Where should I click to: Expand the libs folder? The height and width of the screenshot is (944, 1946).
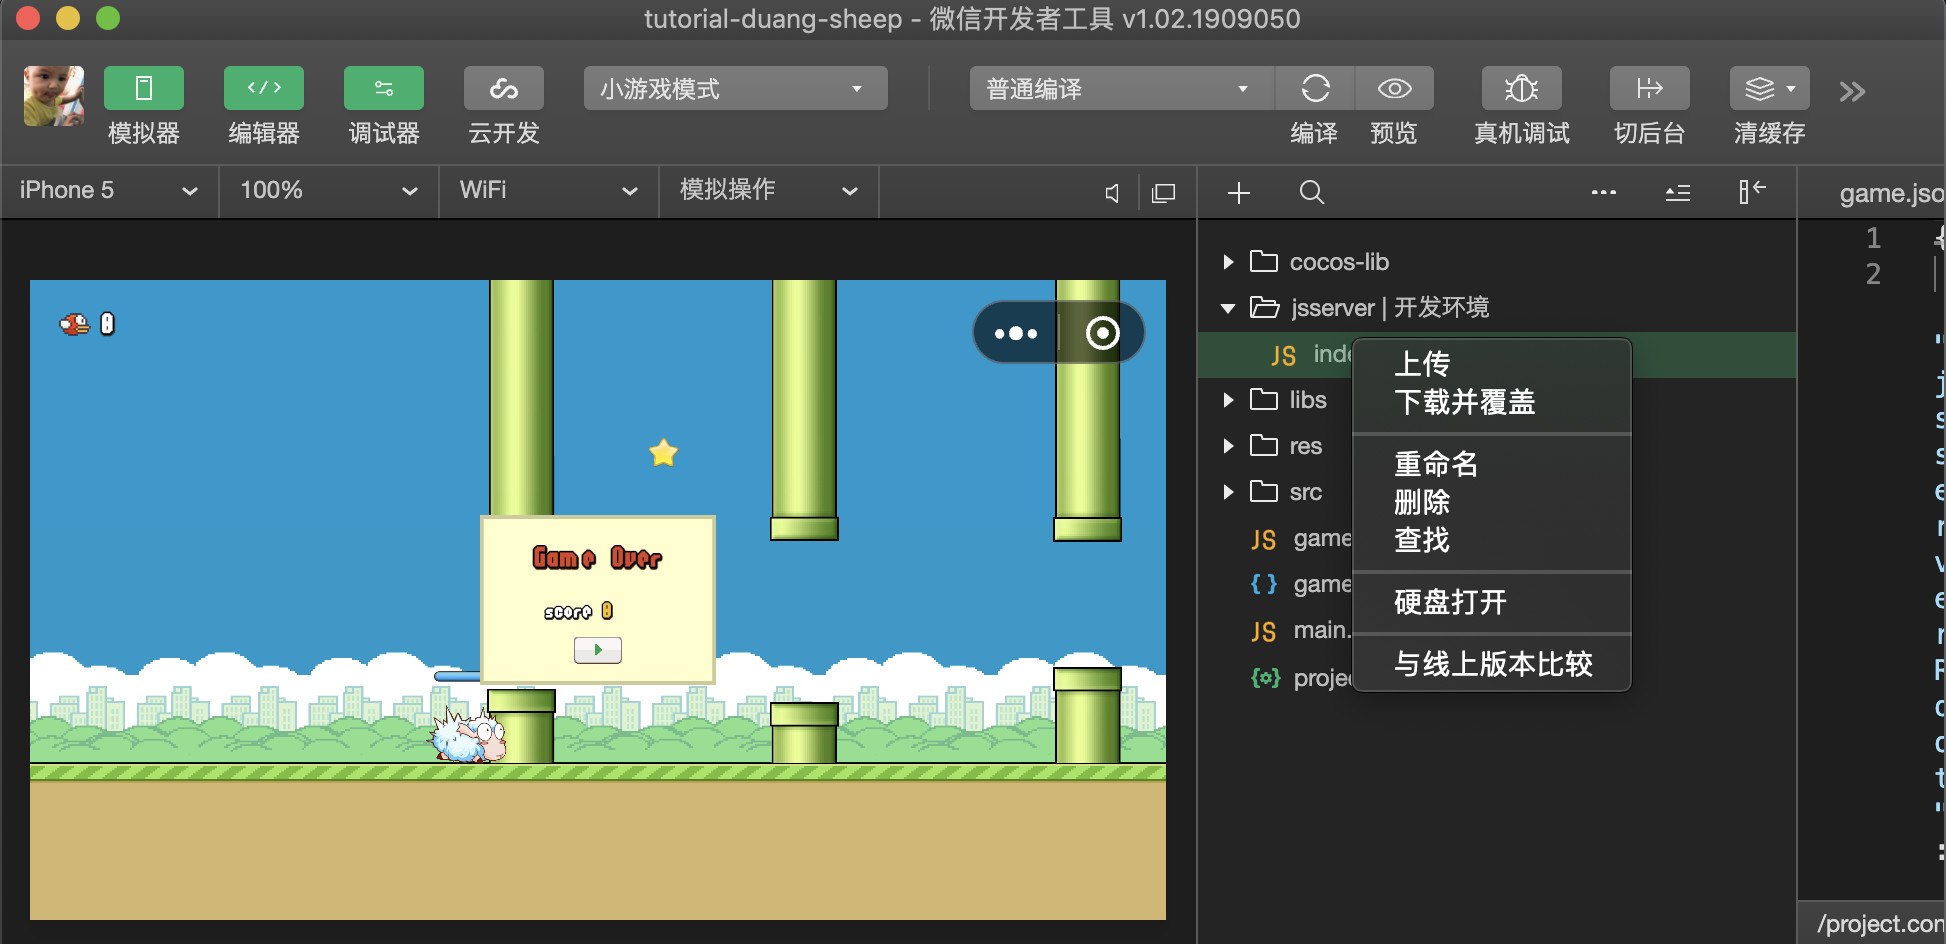(1228, 400)
